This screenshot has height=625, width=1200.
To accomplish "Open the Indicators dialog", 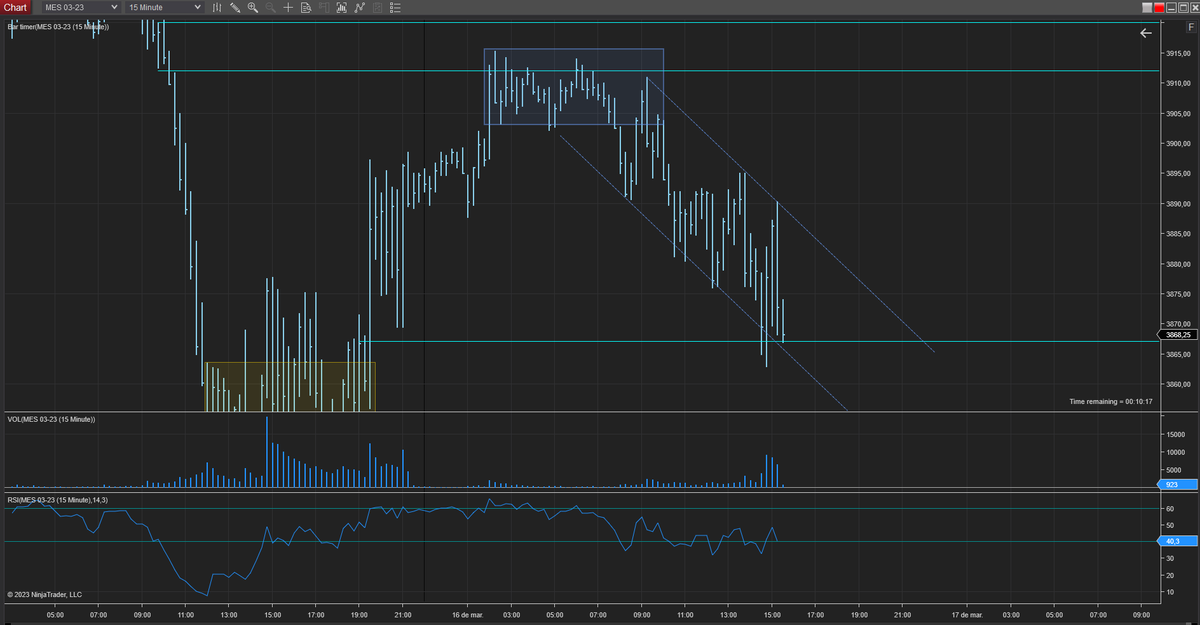I will [360, 7].
